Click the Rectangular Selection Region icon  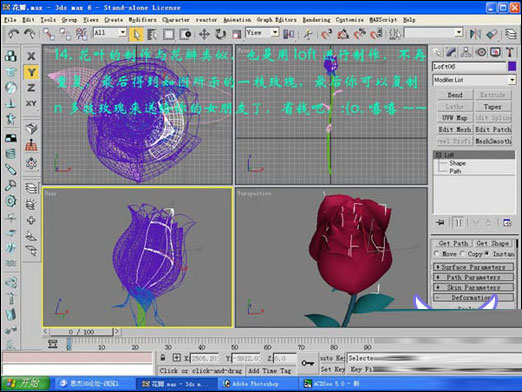pos(169,34)
